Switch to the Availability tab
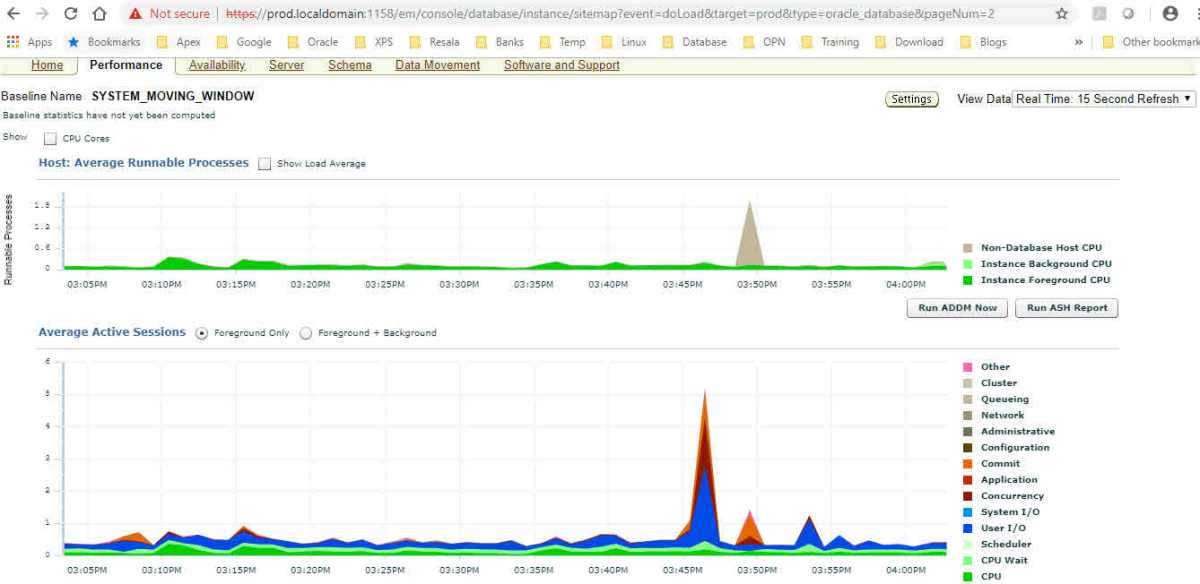This screenshot has width=1200, height=584. (x=216, y=65)
